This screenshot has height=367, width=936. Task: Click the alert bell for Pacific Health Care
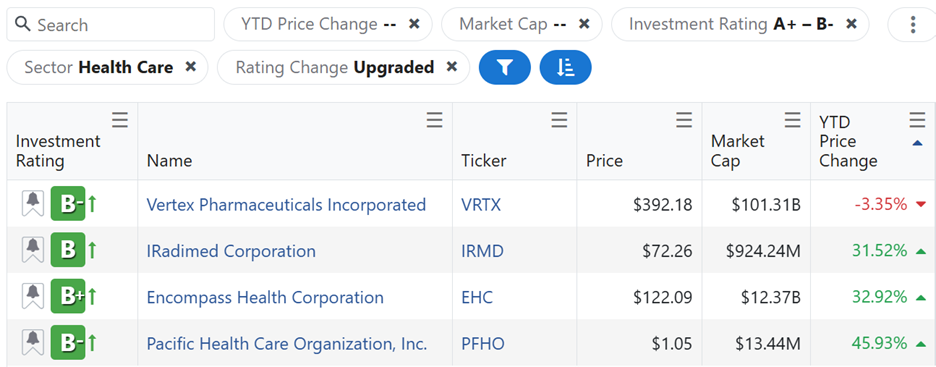click(33, 343)
